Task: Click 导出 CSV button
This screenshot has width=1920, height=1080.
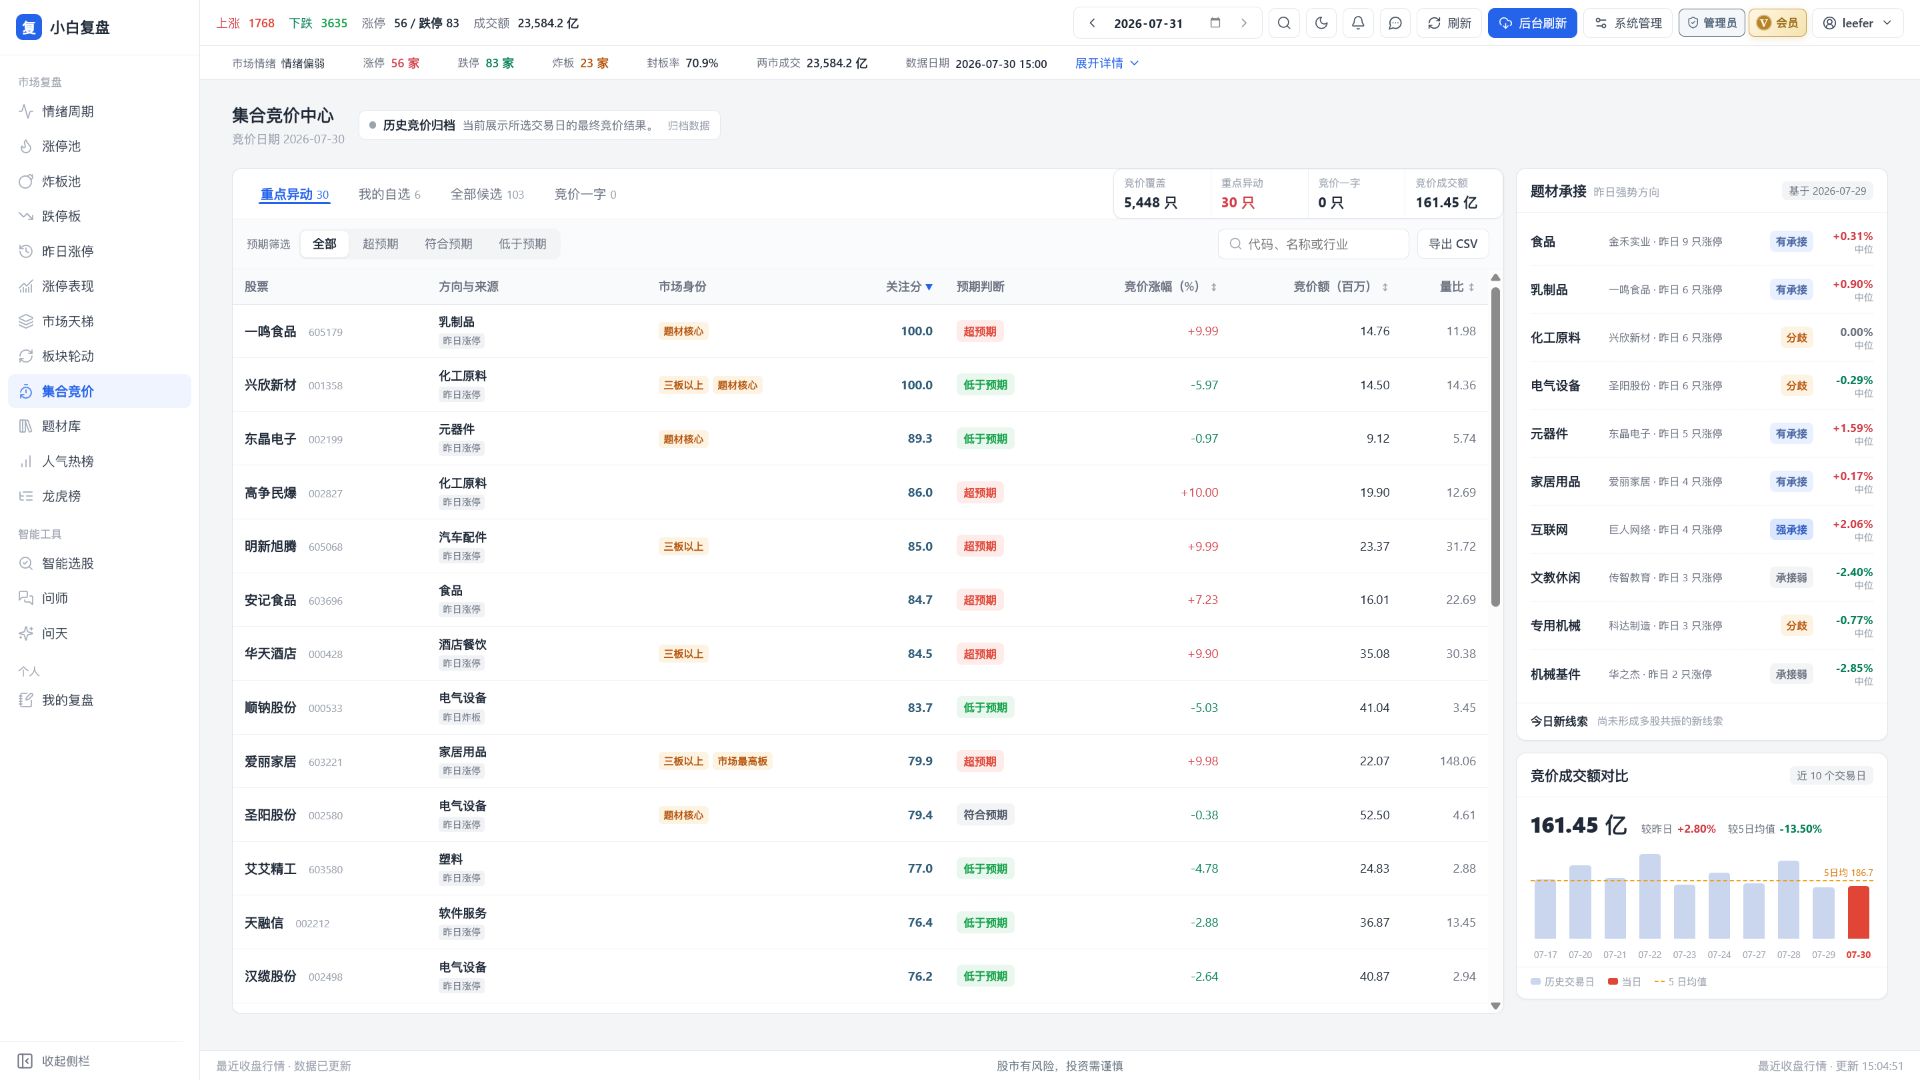Action: click(x=1452, y=244)
